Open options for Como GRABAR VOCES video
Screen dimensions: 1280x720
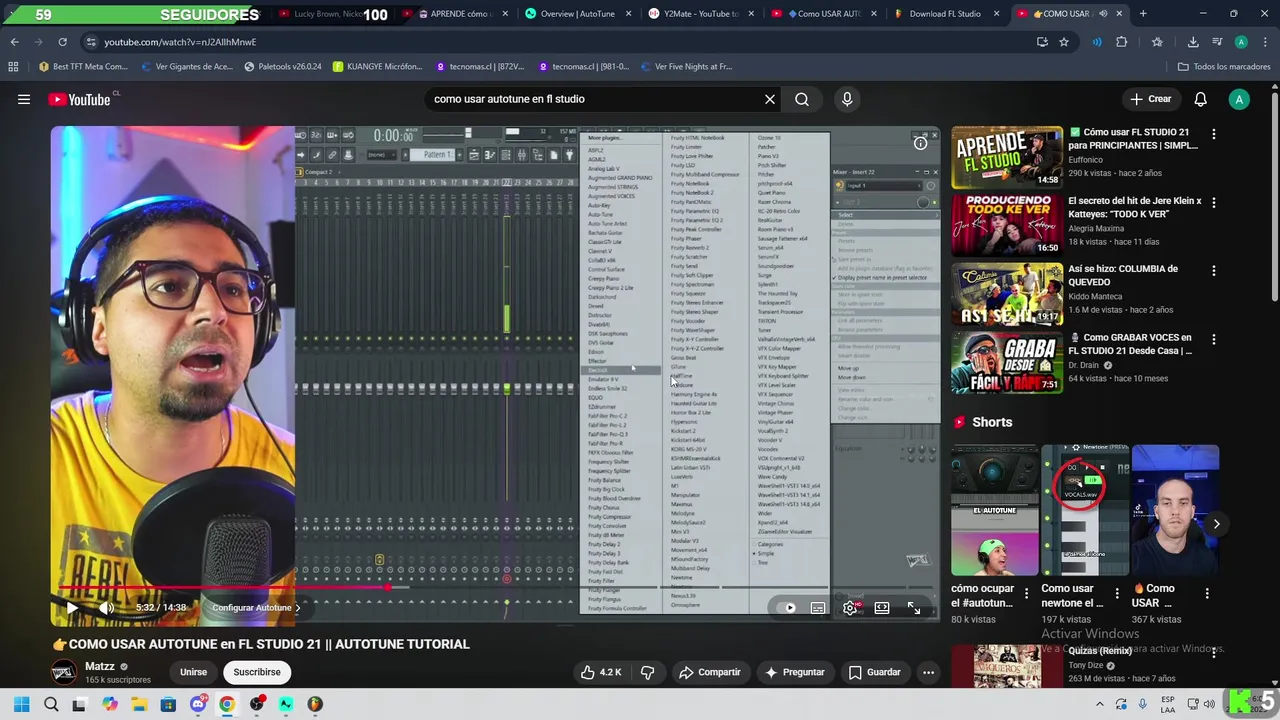point(1214,339)
